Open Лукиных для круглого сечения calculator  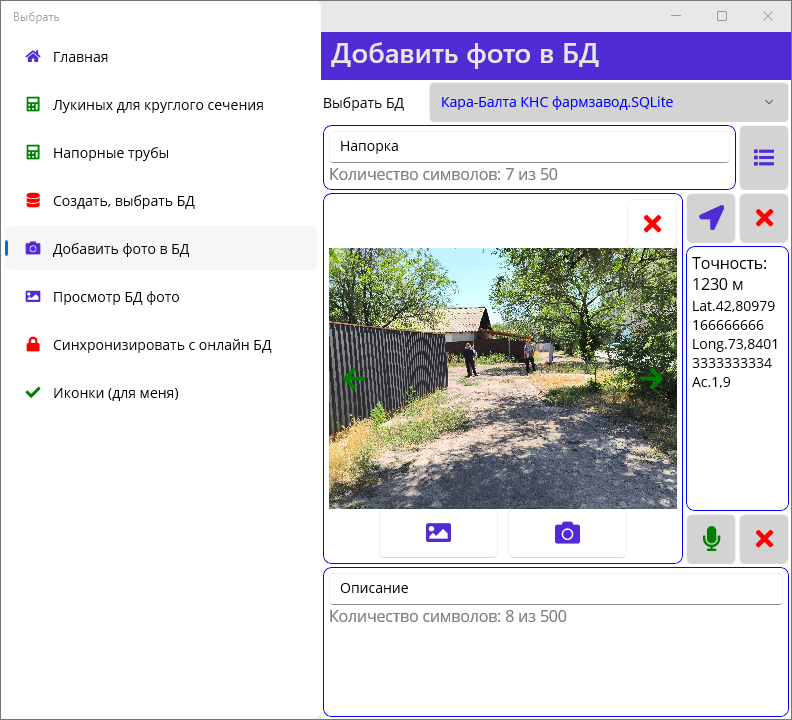(x=158, y=105)
